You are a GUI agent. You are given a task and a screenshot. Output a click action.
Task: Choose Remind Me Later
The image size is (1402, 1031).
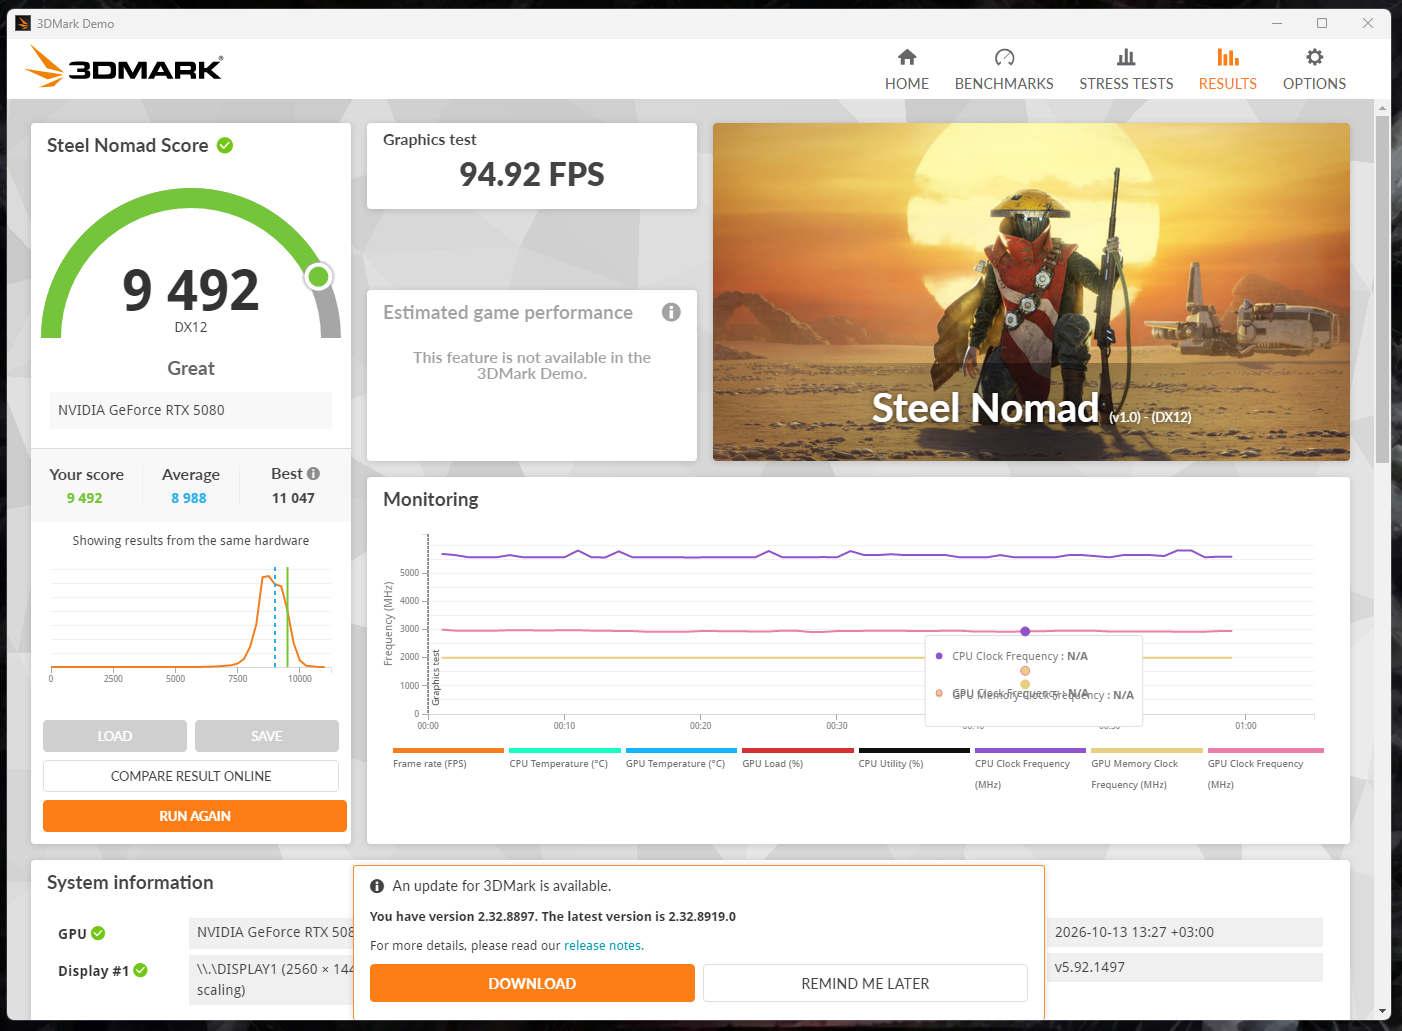pos(865,983)
